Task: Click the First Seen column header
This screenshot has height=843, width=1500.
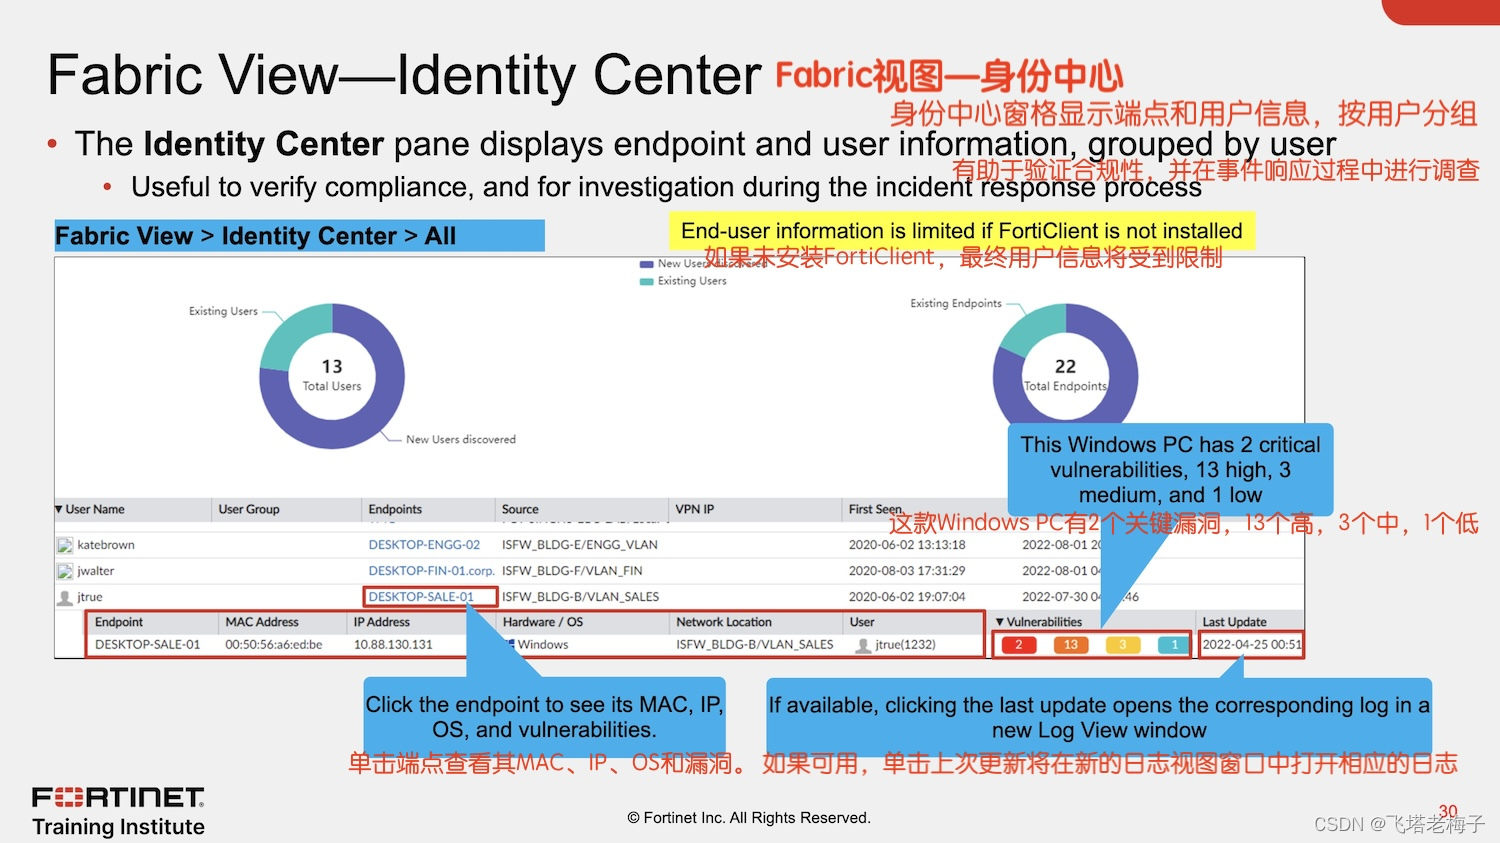Action: click(876, 509)
